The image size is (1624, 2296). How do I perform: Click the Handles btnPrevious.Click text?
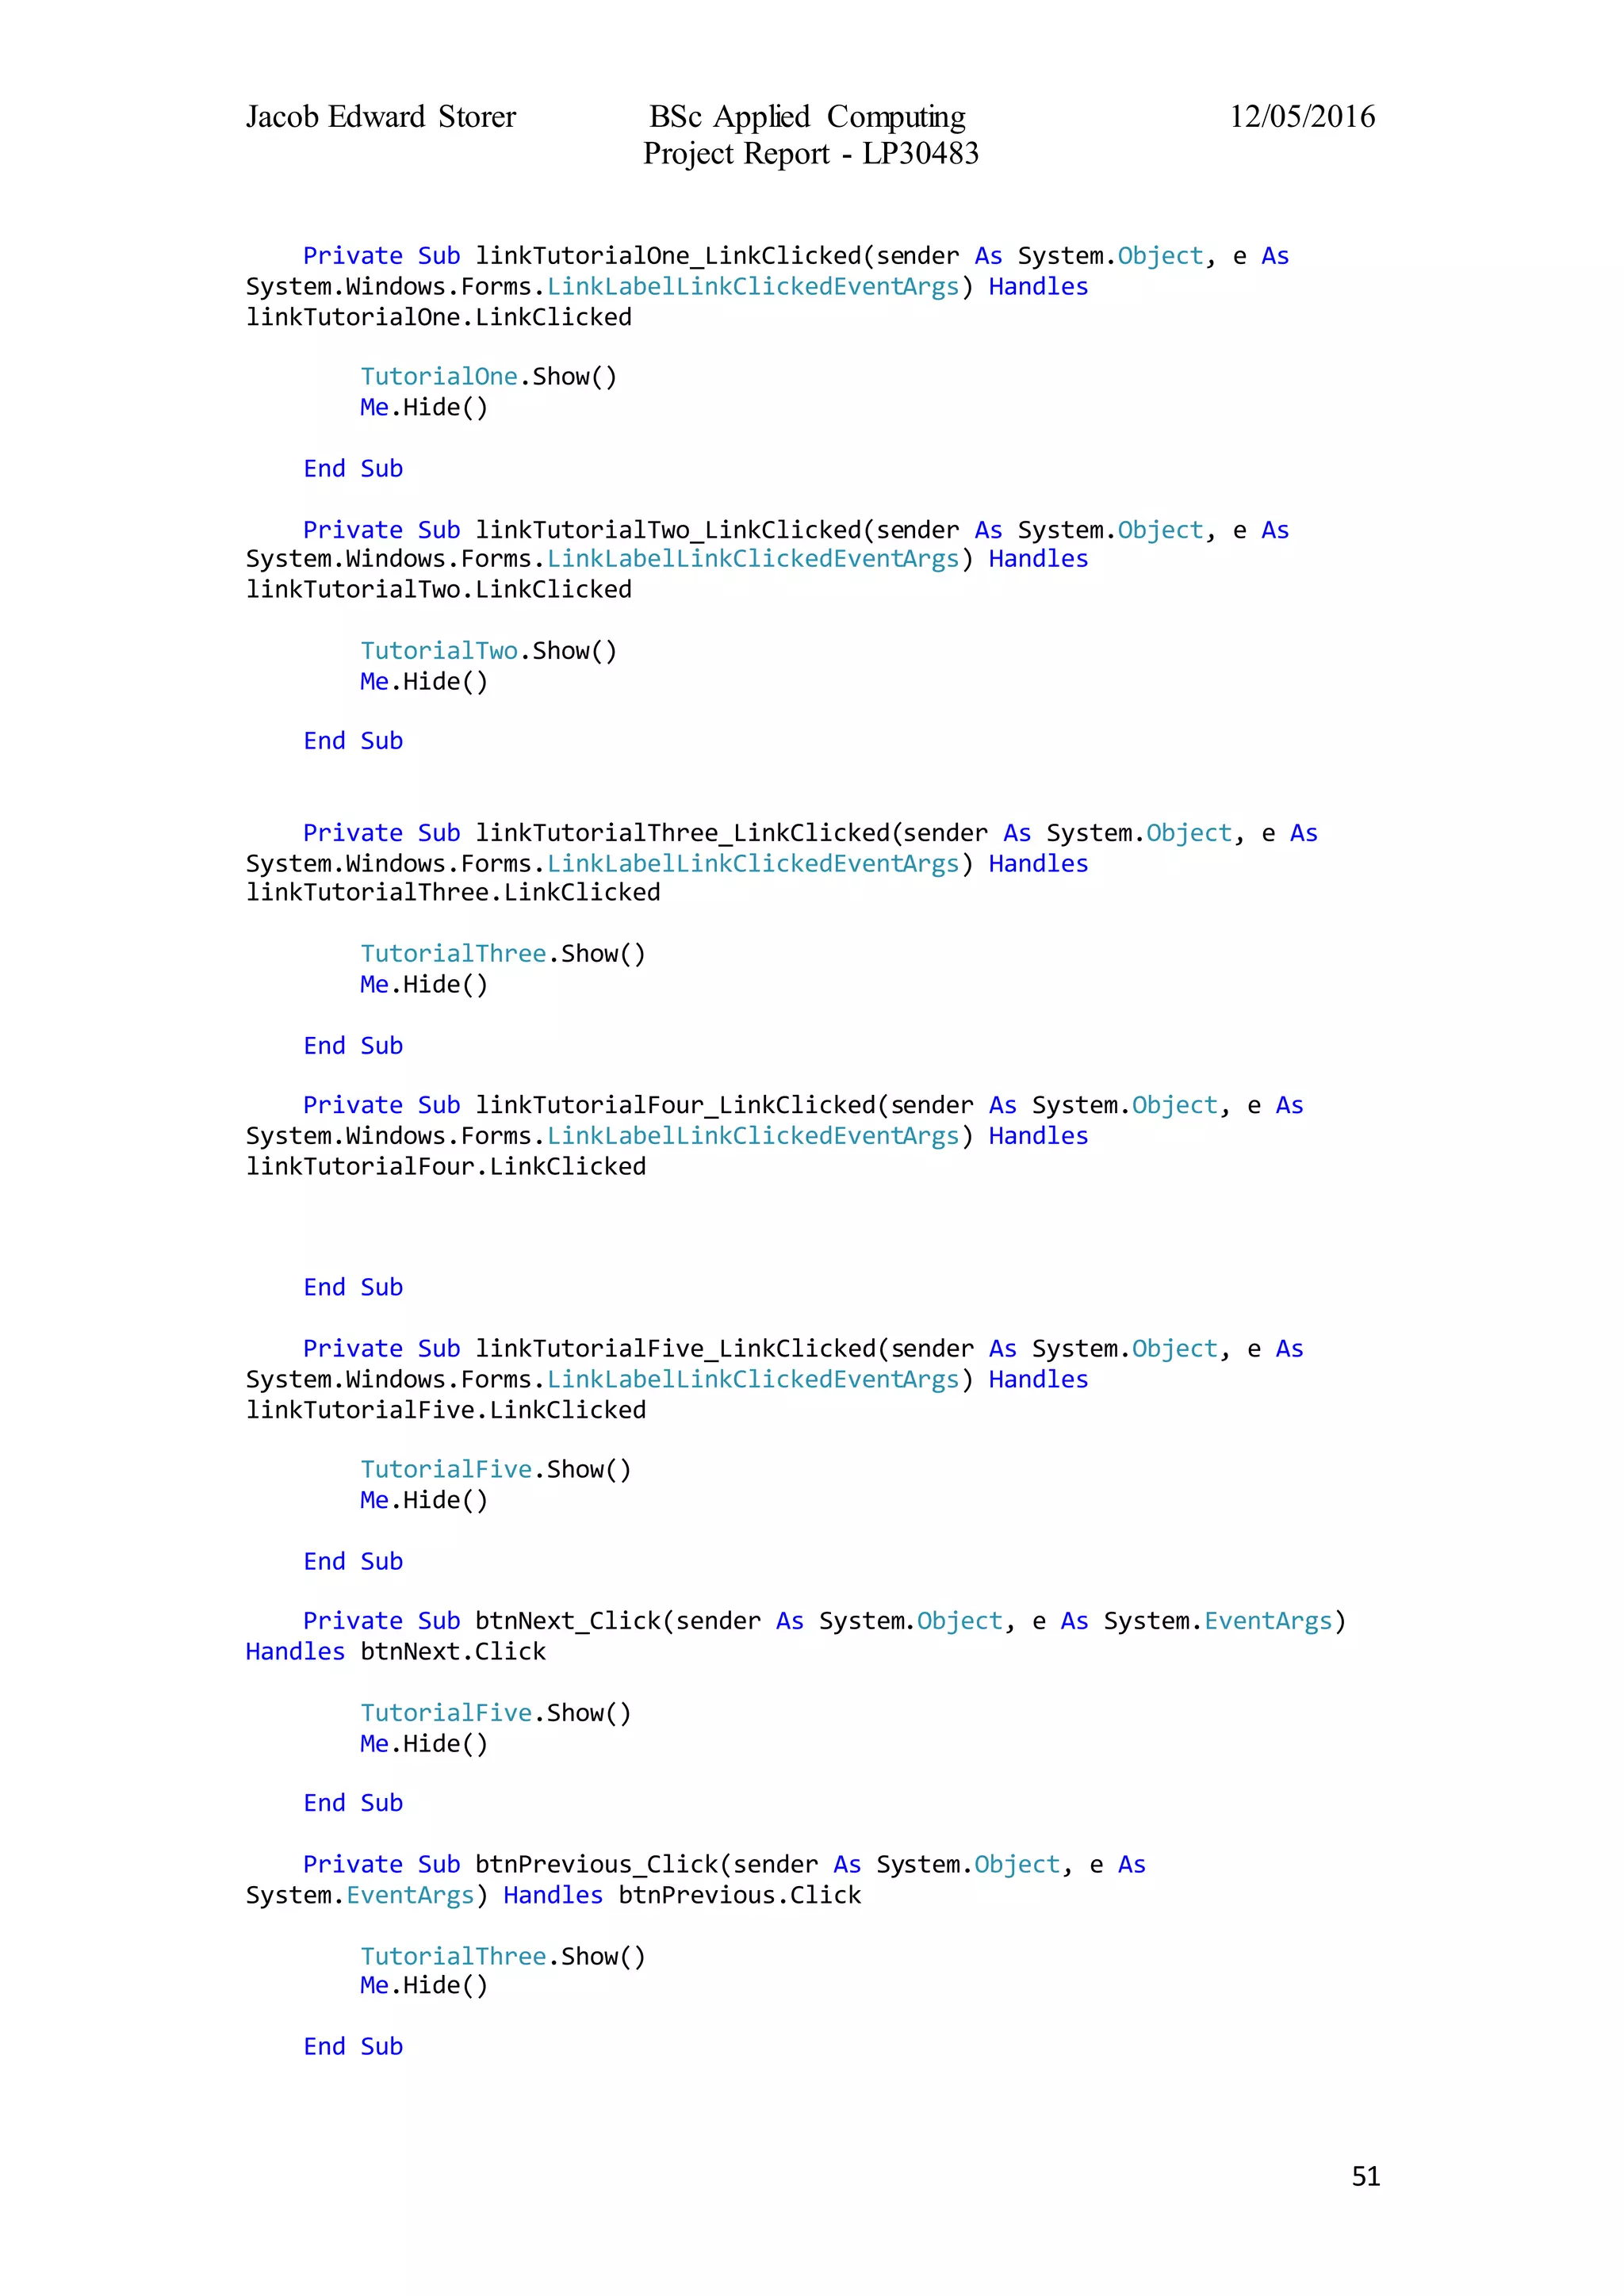(682, 1896)
